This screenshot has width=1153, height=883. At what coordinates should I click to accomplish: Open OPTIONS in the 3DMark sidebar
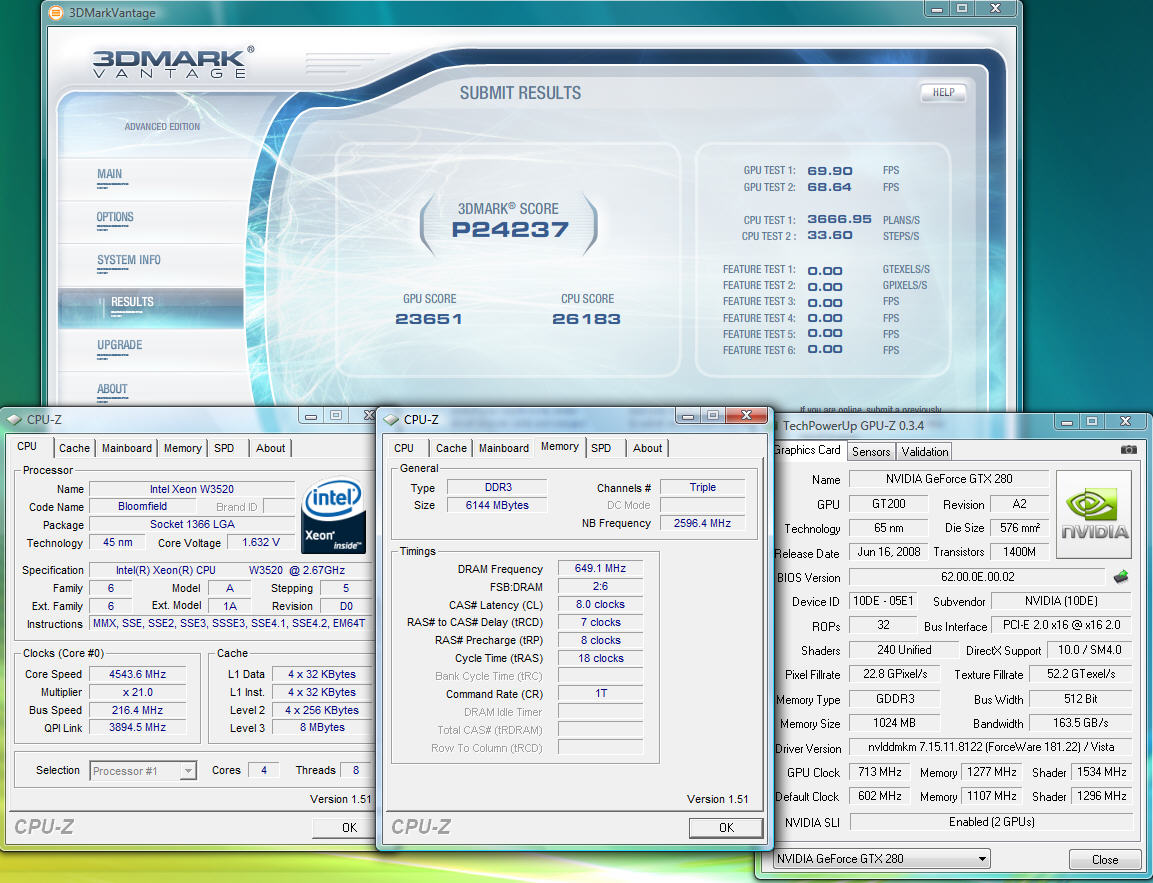[115, 217]
